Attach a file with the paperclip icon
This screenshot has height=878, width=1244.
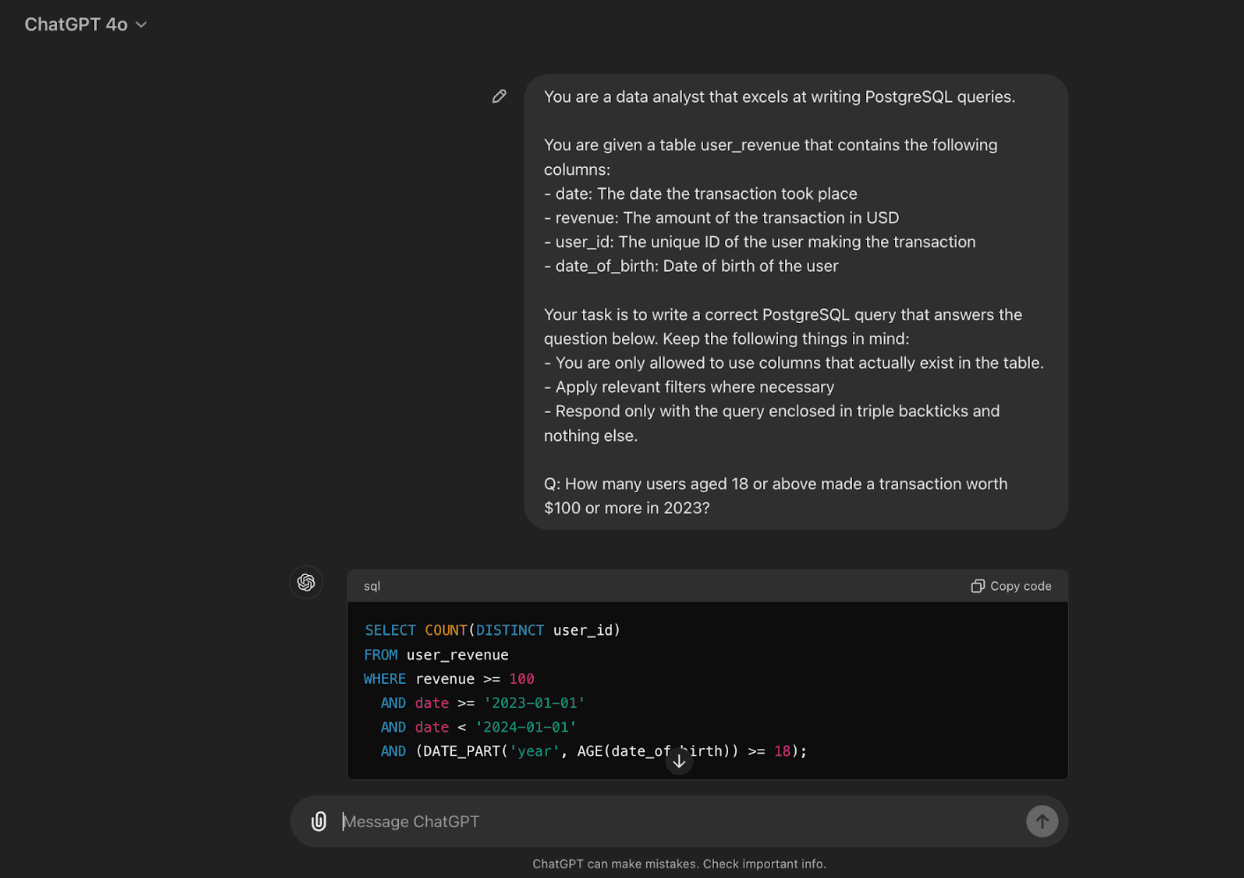318,820
